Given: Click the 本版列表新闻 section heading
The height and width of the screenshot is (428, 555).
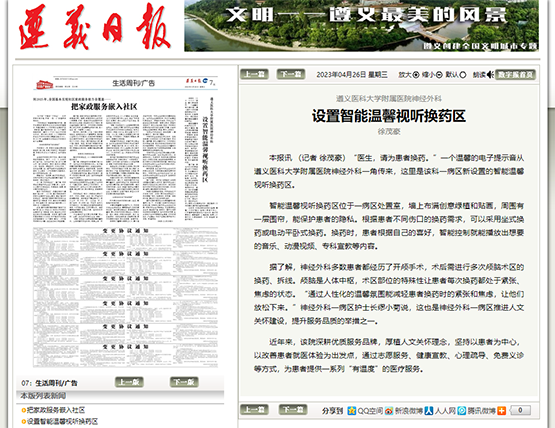Looking at the screenshot, I should pyautogui.click(x=43, y=396).
